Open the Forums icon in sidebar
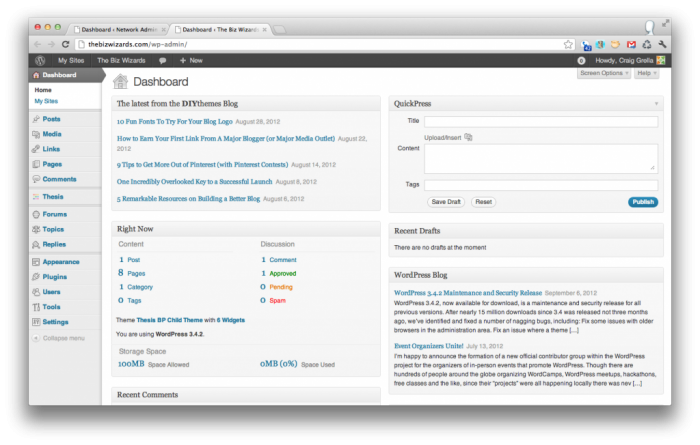Viewport: 700px width, 445px height. click(x=36, y=214)
